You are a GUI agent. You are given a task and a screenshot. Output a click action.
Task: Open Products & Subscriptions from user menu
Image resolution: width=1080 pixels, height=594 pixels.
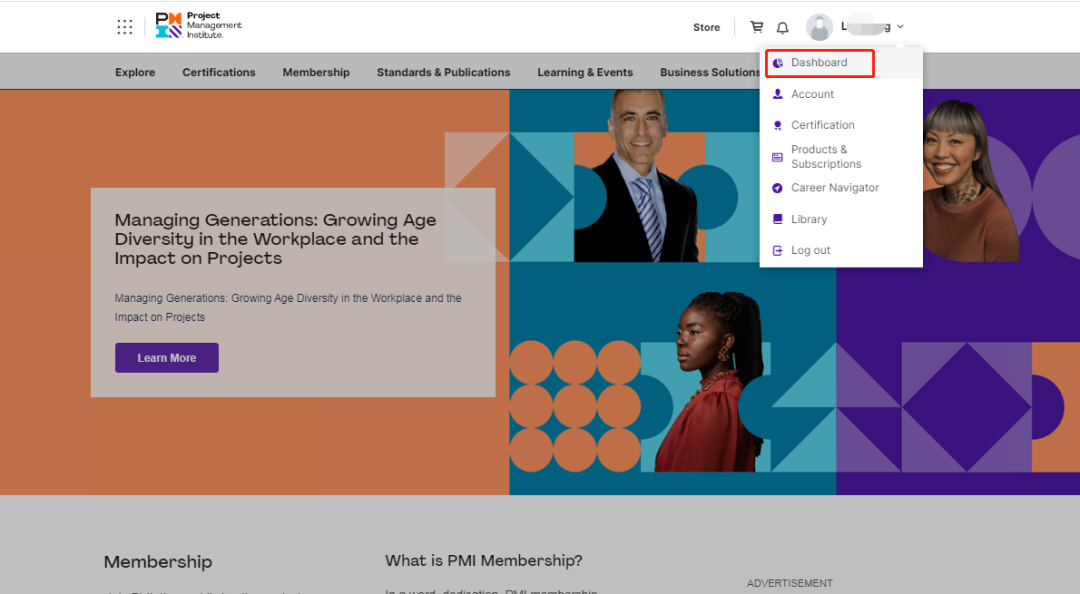click(x=825, y=157)
